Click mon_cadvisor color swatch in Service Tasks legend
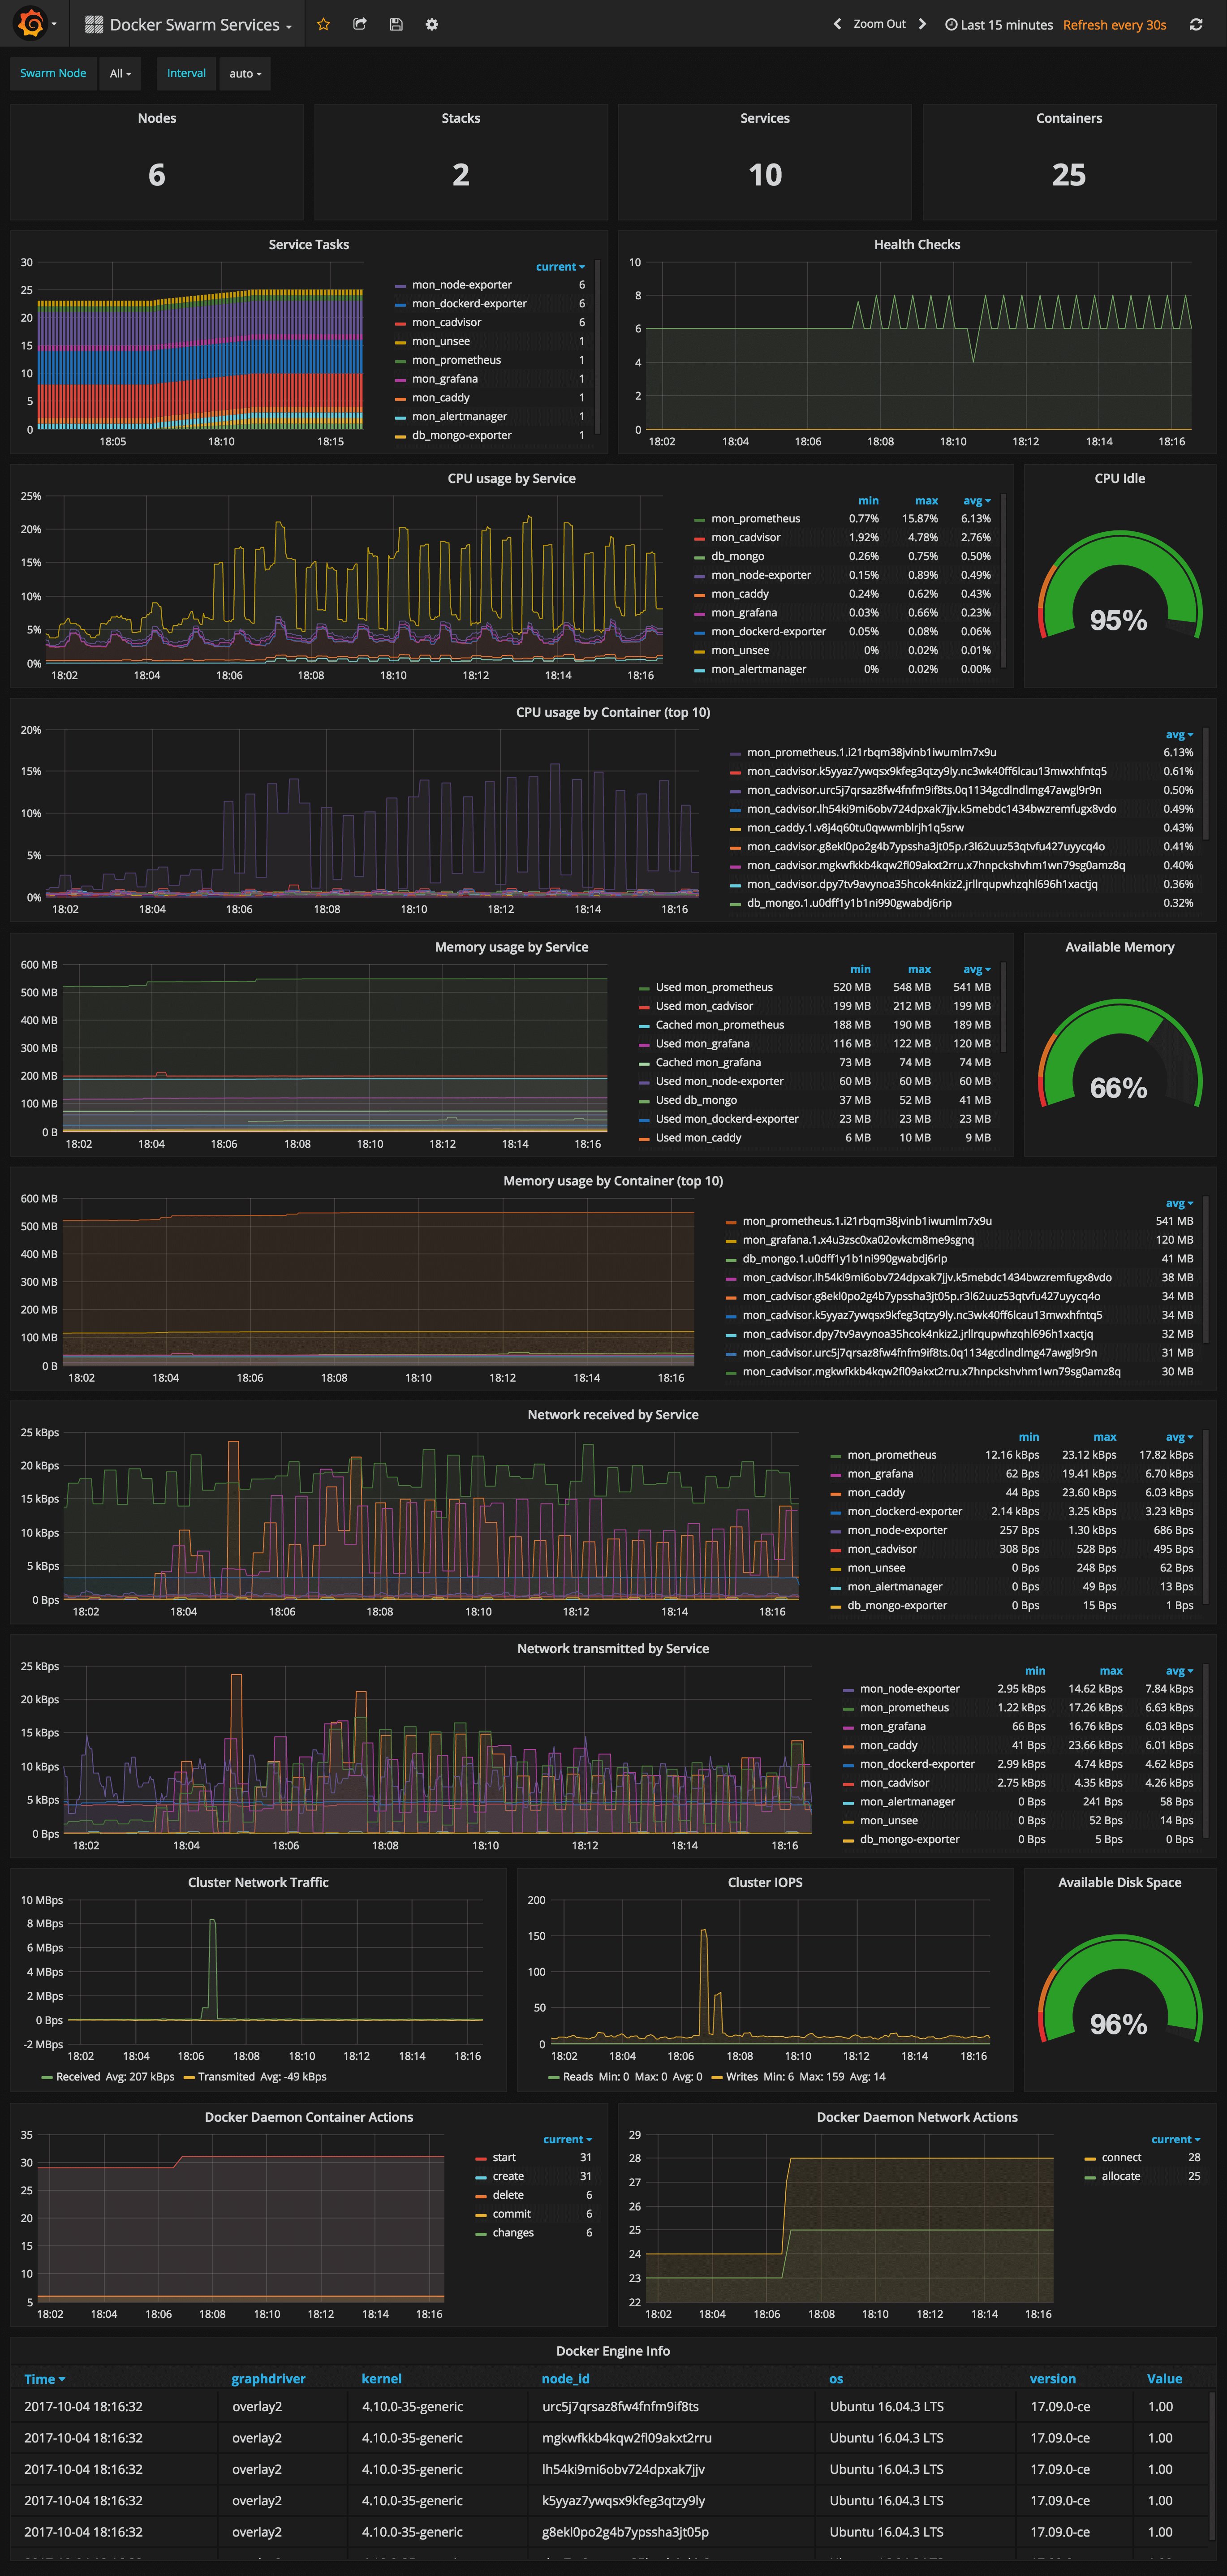This screenshot has height=2576, width=1227. (x=401, y=323)
